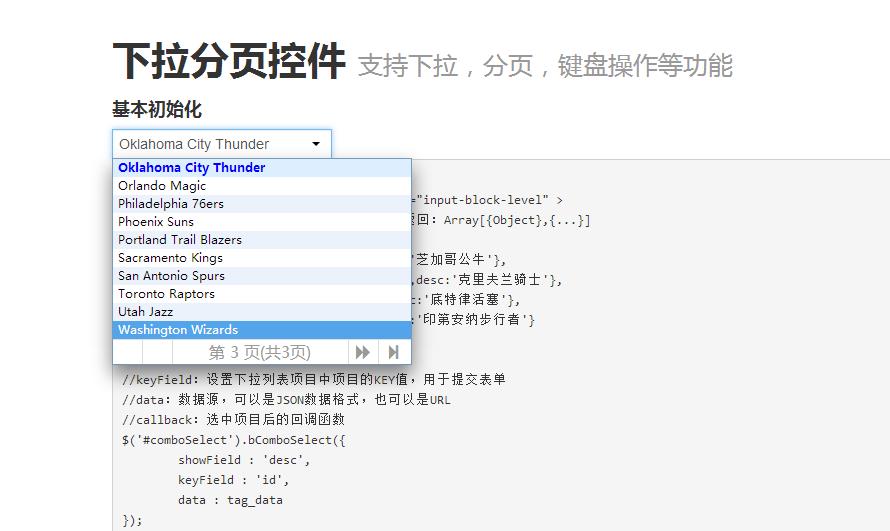Viewport: 890px width, 531px height.
Task: Toggle the combo box dropdown arrow
Action: [316, 144]
